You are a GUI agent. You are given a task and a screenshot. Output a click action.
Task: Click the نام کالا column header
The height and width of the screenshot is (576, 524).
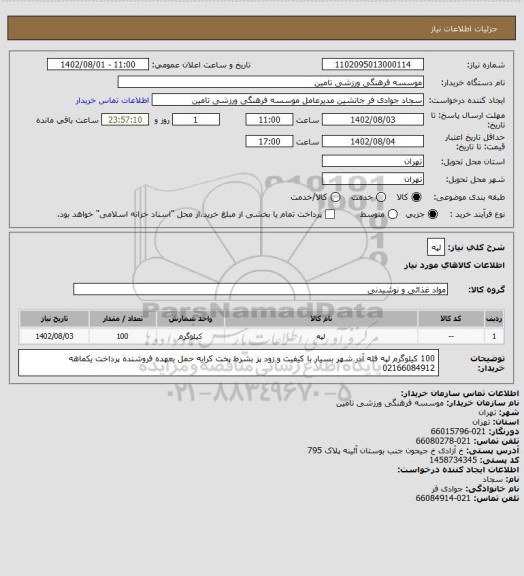click(321, 318)
